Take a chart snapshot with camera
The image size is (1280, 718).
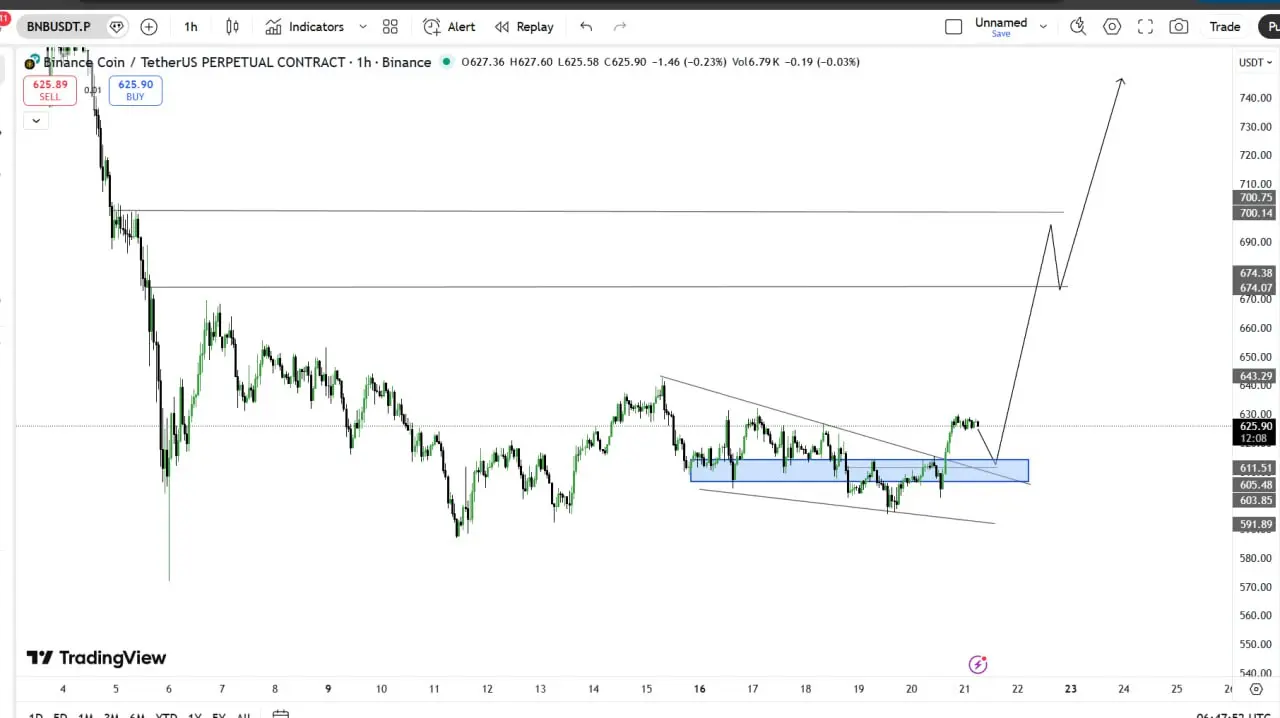coord(1179,27)
